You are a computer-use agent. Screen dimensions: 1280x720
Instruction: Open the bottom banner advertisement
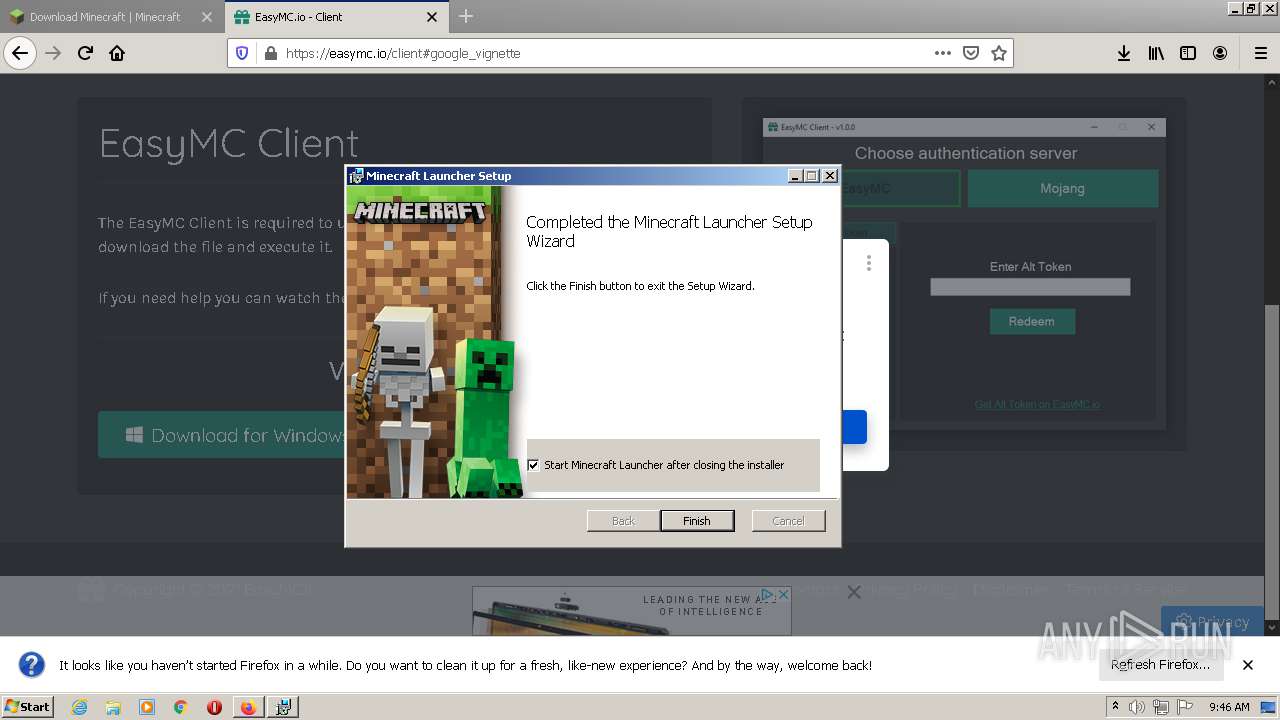click(631, 611)
